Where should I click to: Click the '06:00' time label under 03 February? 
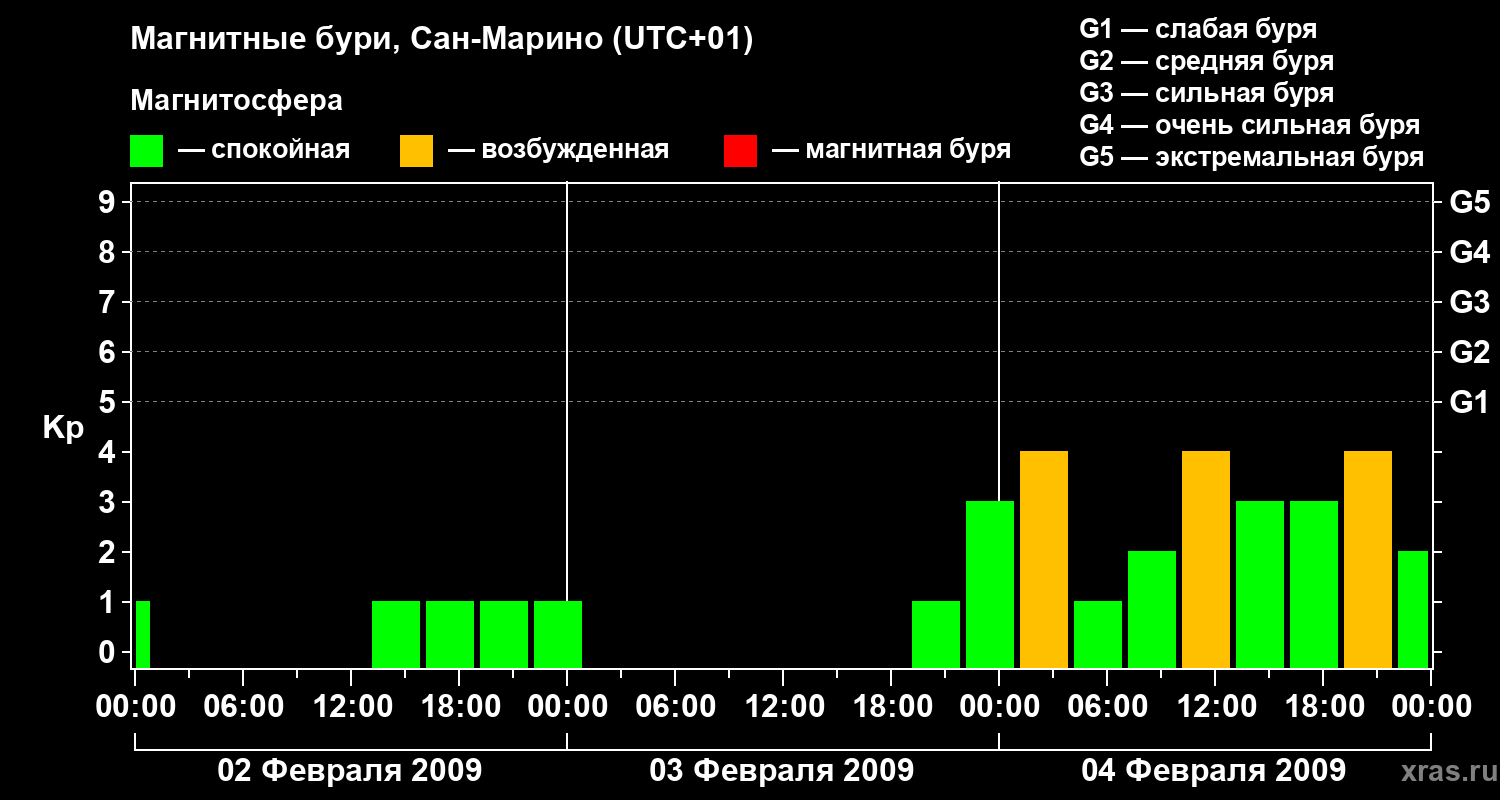(675, 707)
